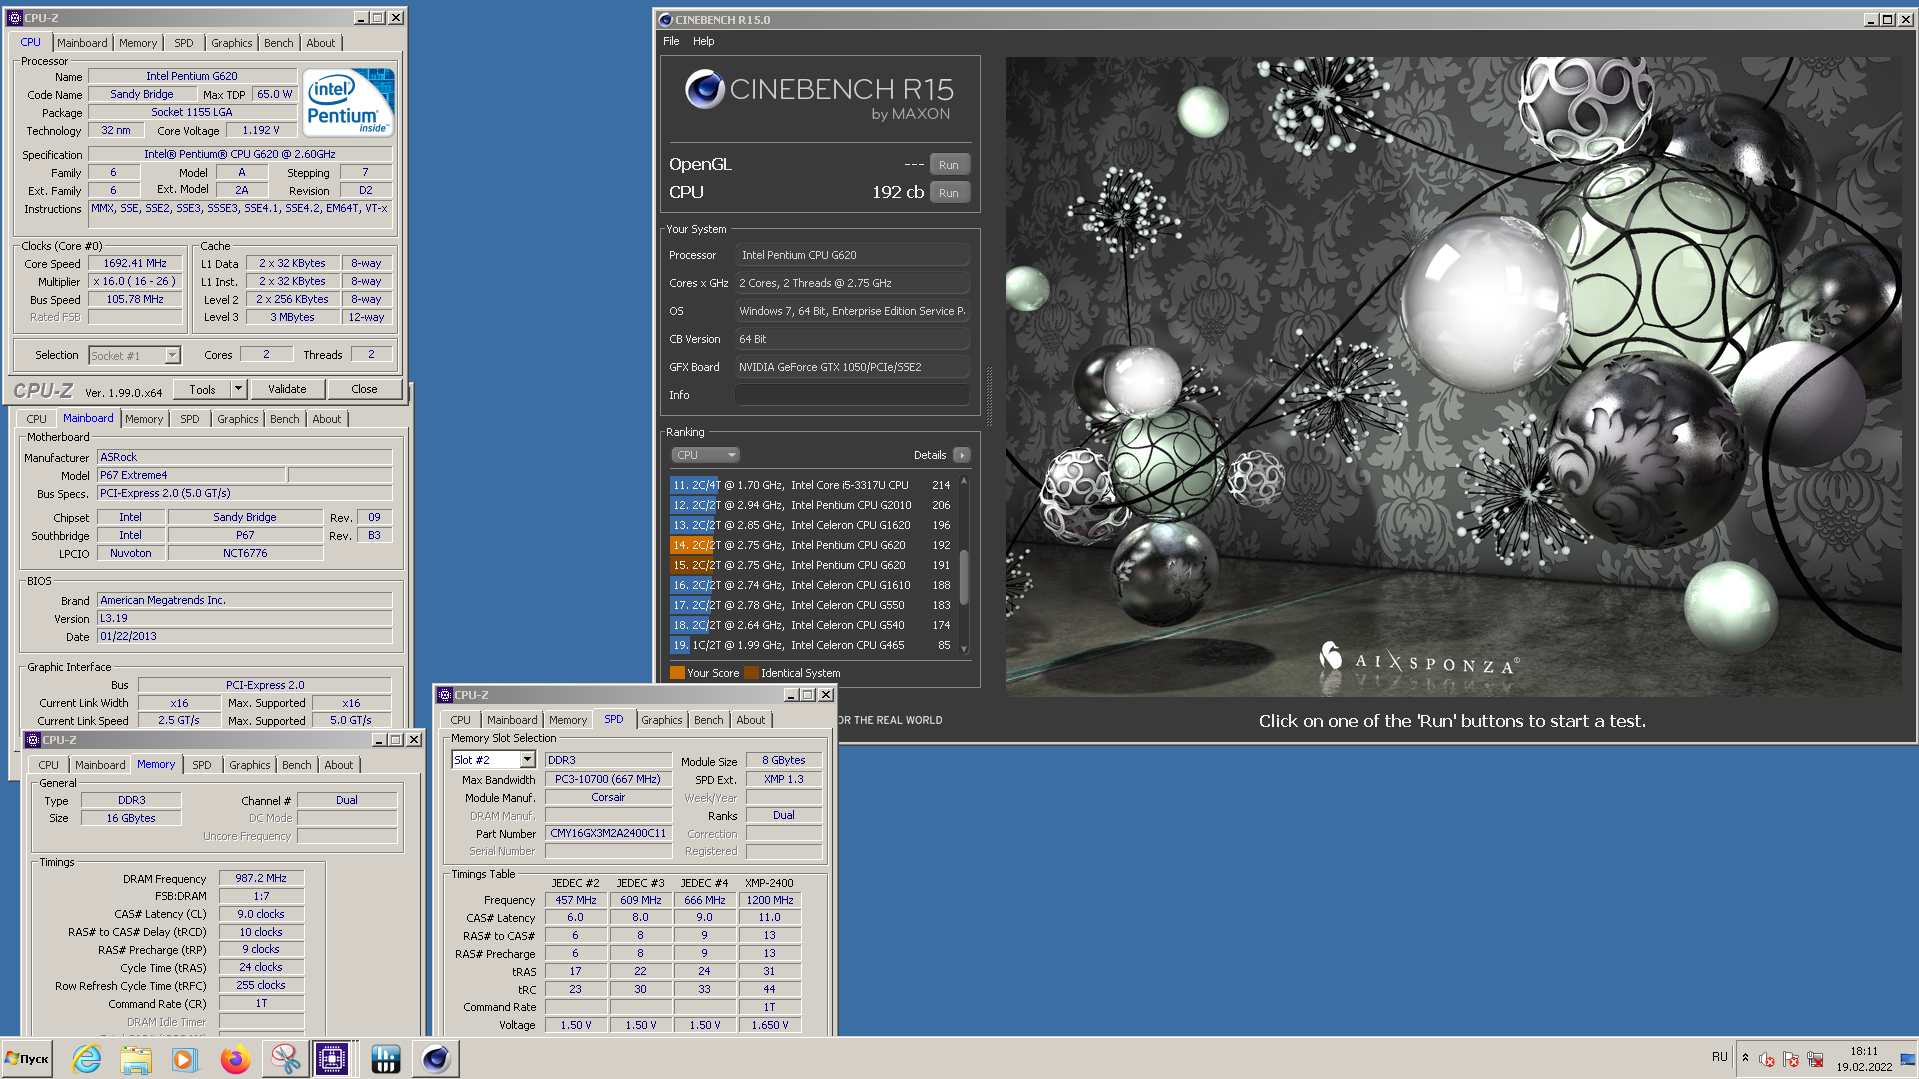Screen dimensions: 1919x1079
Task: Select ranking row 11 Intel Core i5-3317U
Action: 812,485
